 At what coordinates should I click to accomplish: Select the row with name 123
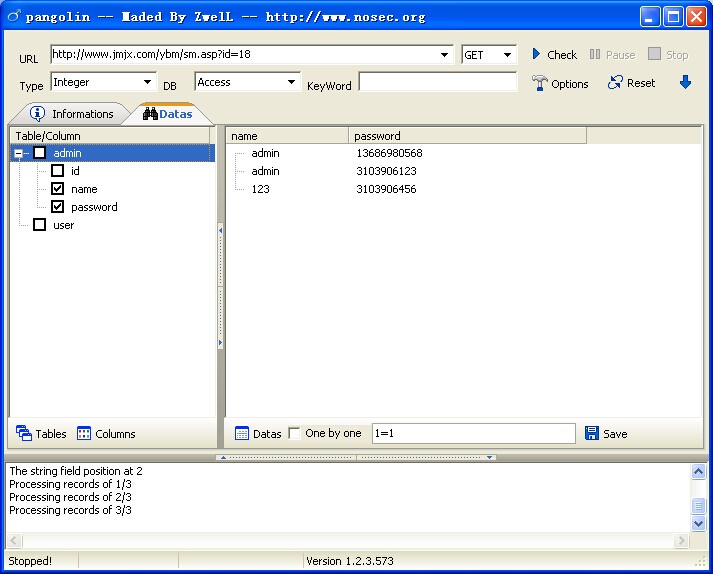[261, 189]
